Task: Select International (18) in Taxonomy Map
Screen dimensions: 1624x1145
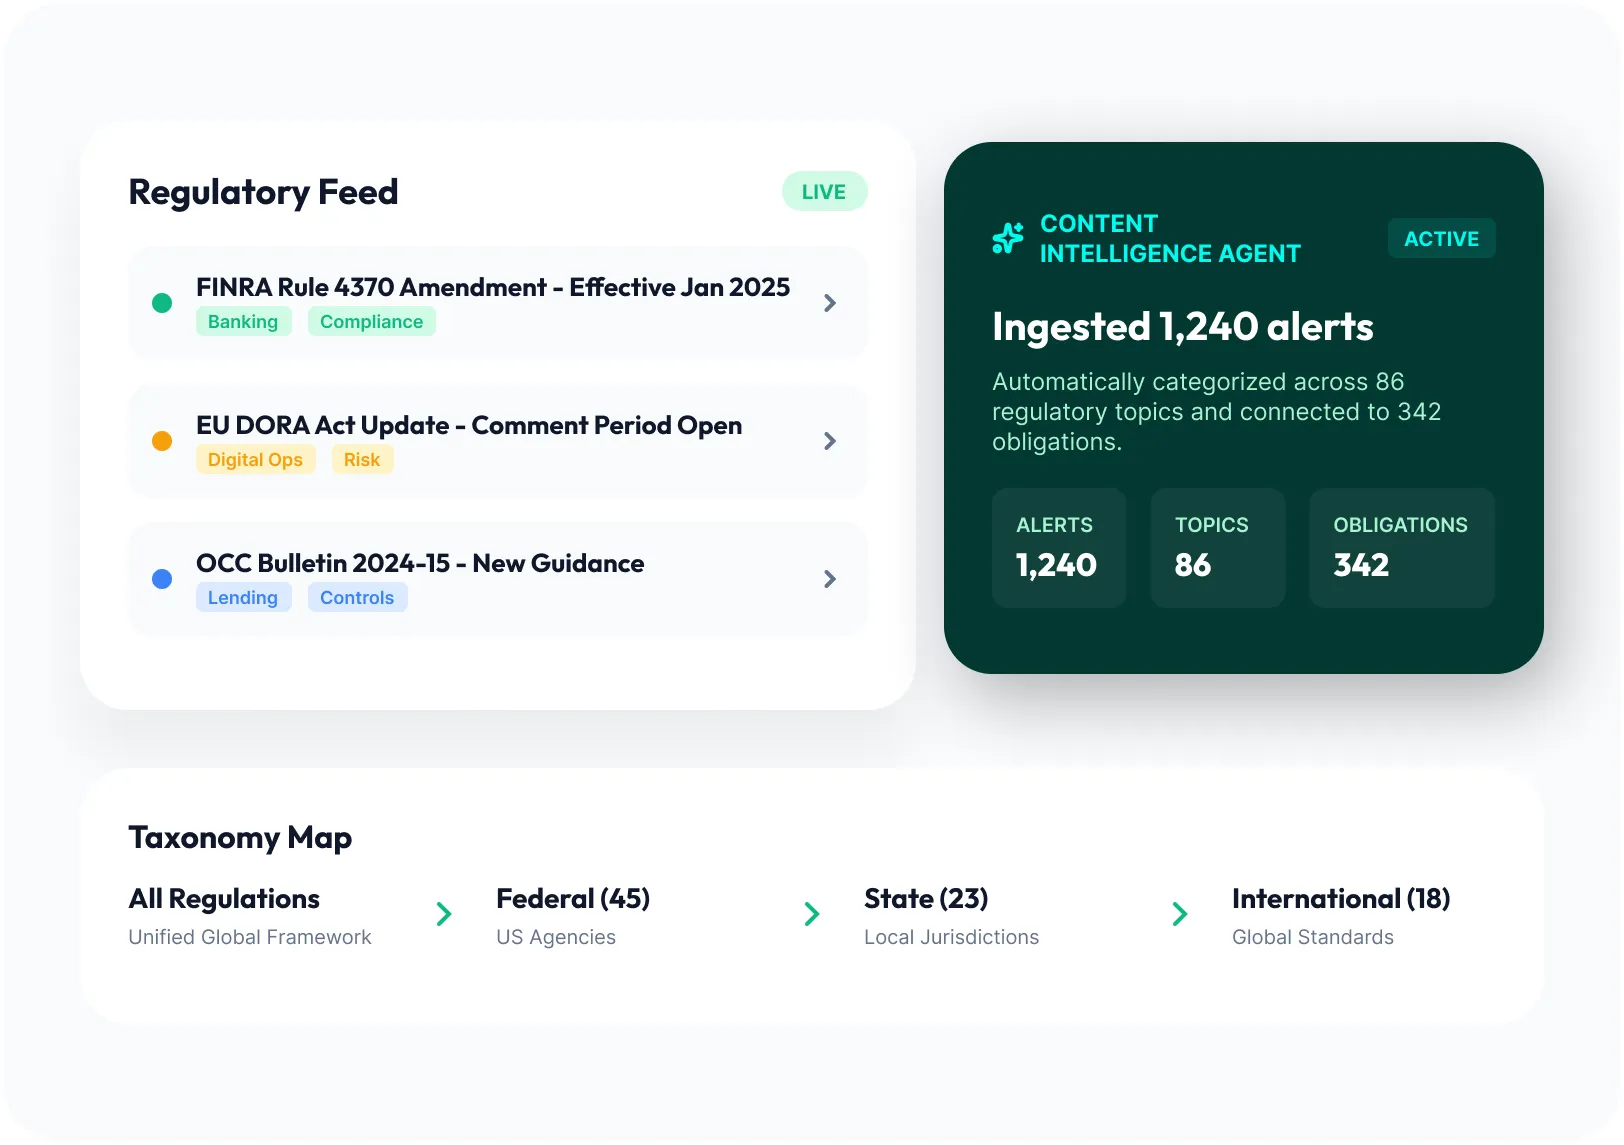Action: tap(1341, 899)
